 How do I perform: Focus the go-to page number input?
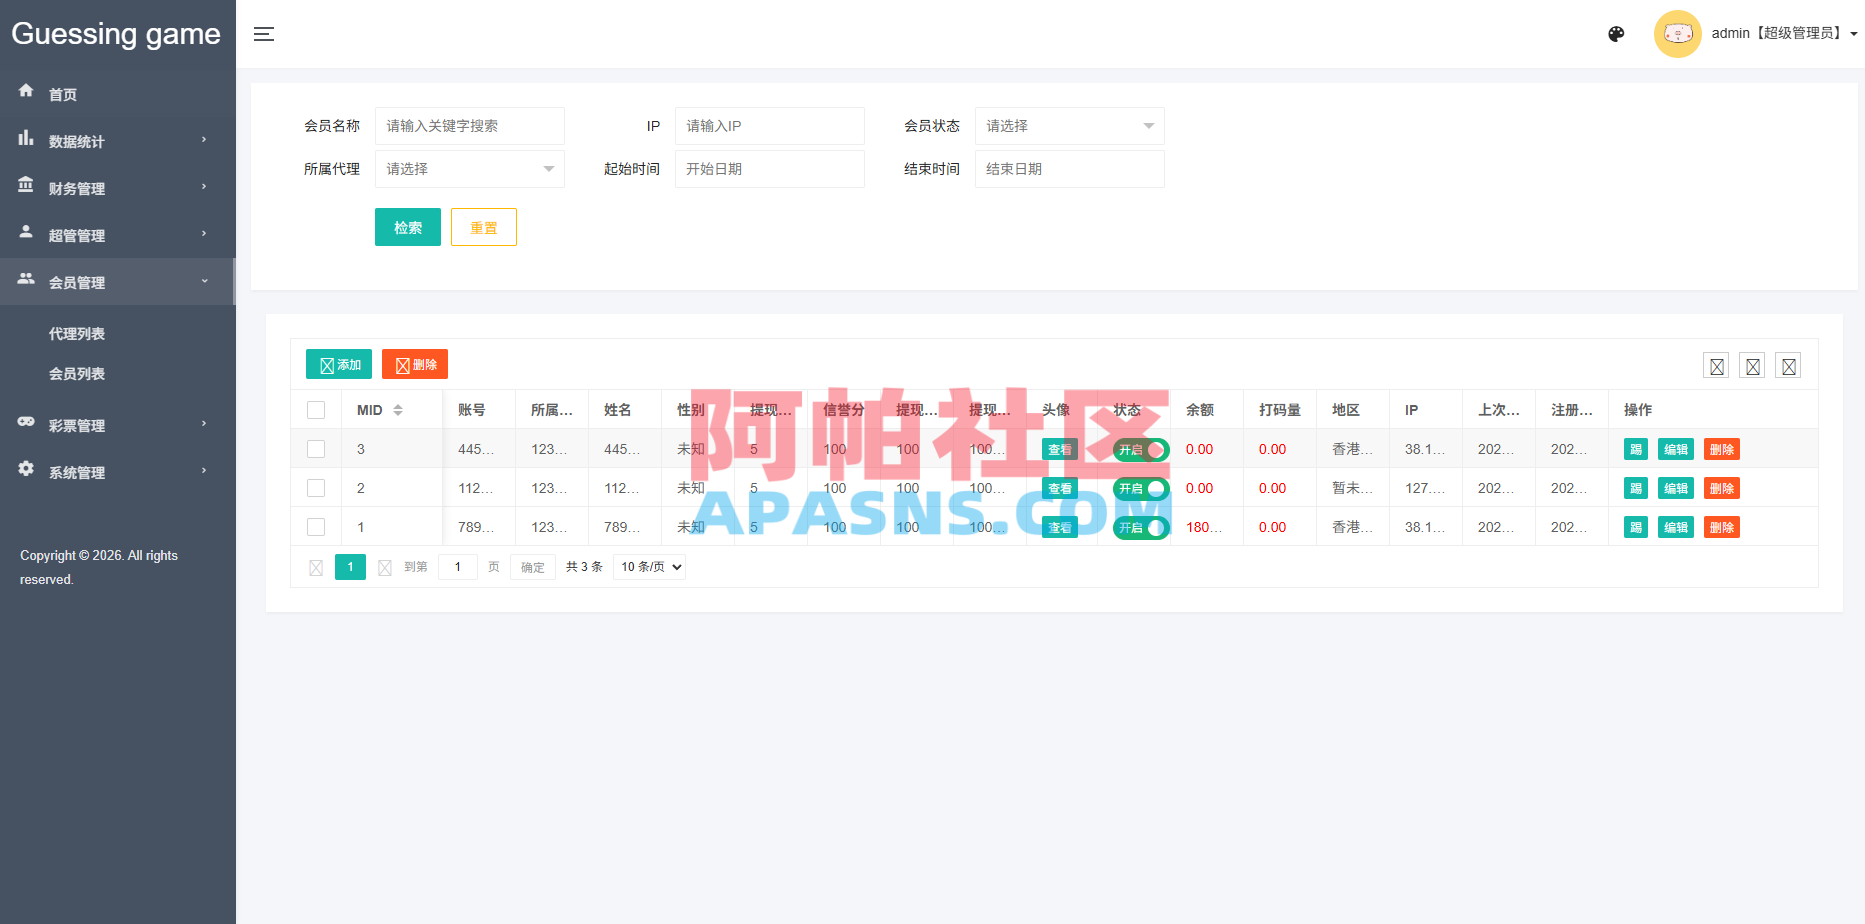click(458, 567)
